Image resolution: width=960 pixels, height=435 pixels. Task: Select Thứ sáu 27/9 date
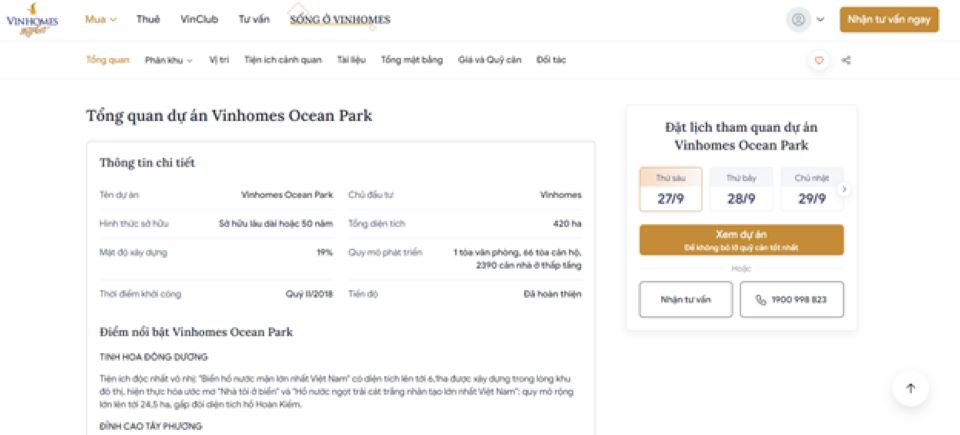[670, 190]
